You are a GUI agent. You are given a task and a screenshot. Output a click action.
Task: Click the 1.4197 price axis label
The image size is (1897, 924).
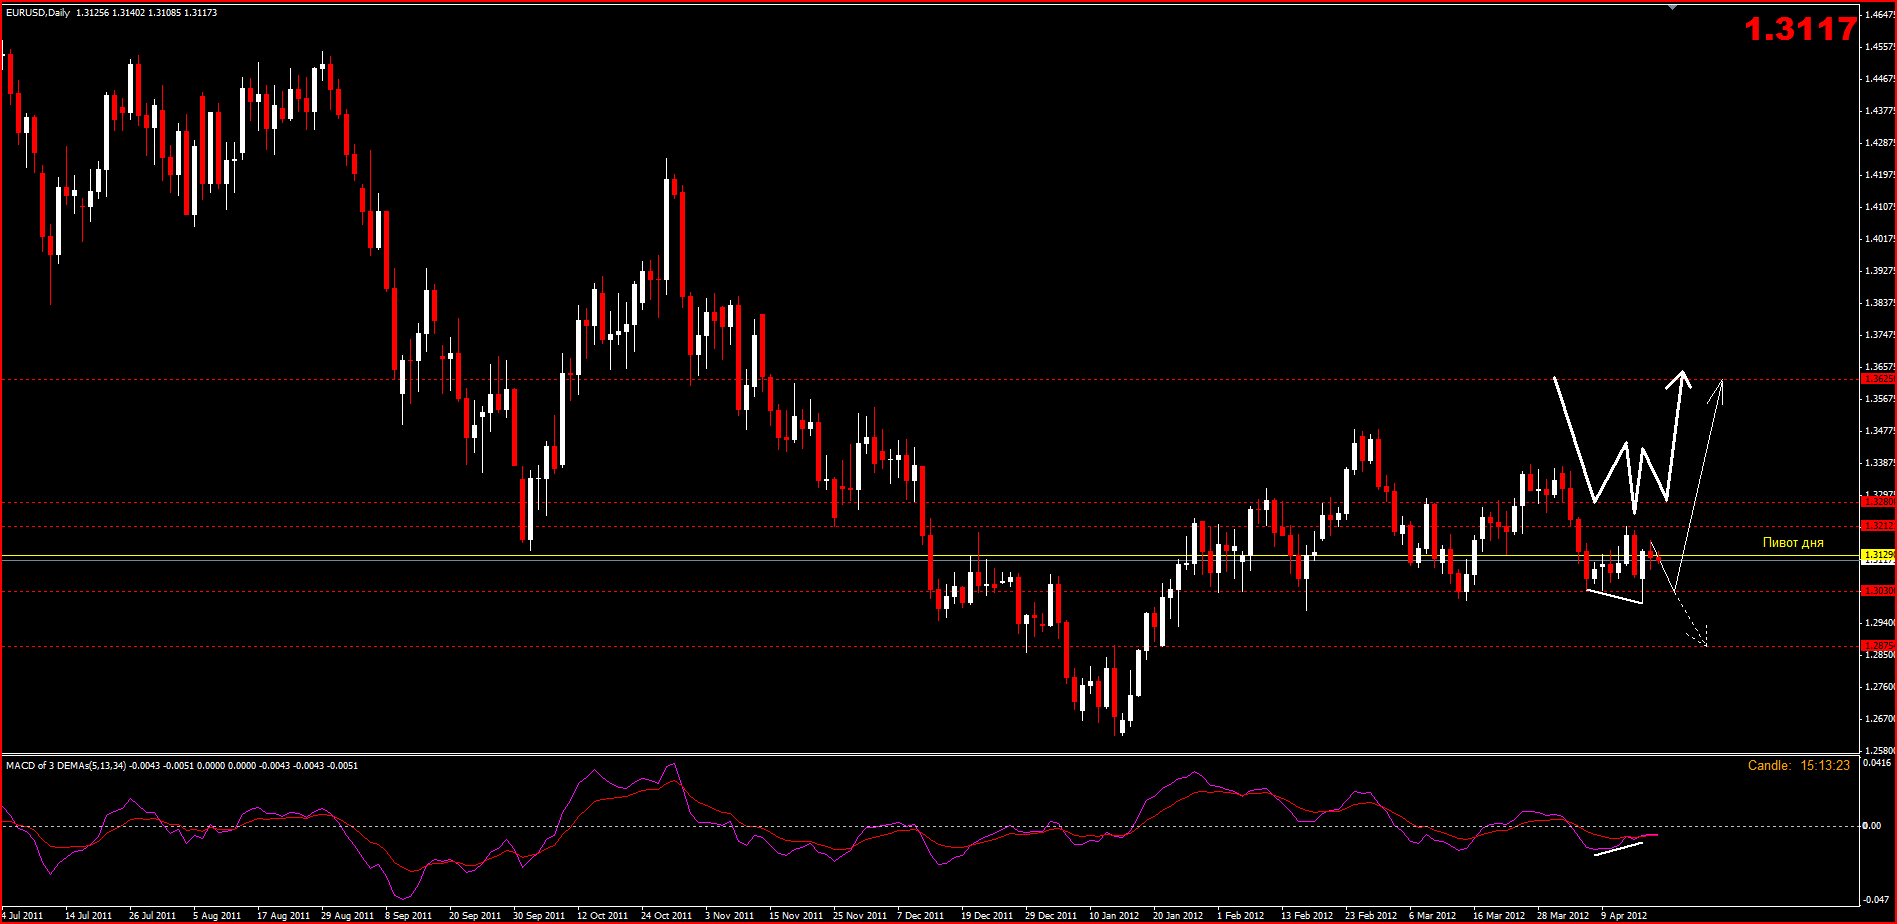1880,175
